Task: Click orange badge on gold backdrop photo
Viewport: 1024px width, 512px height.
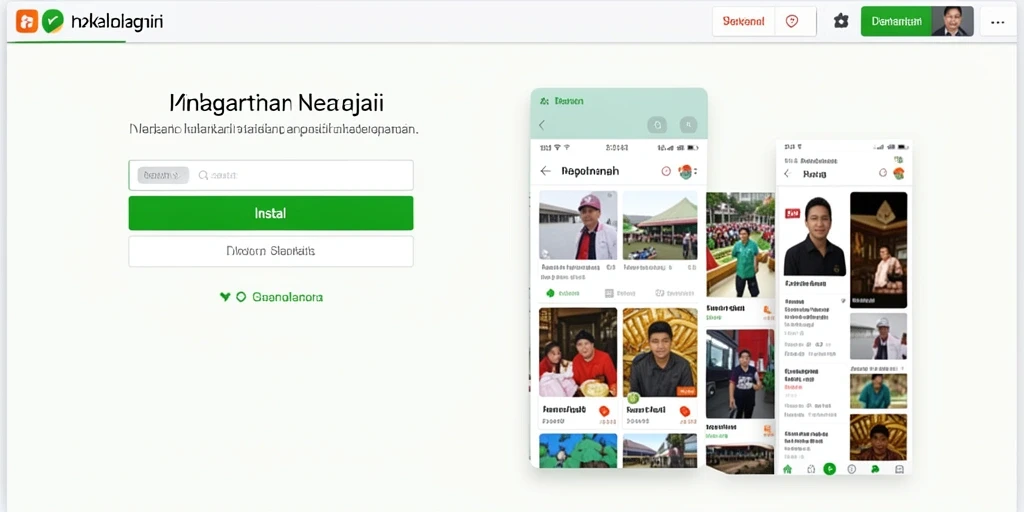Action: tap(686, 391)
